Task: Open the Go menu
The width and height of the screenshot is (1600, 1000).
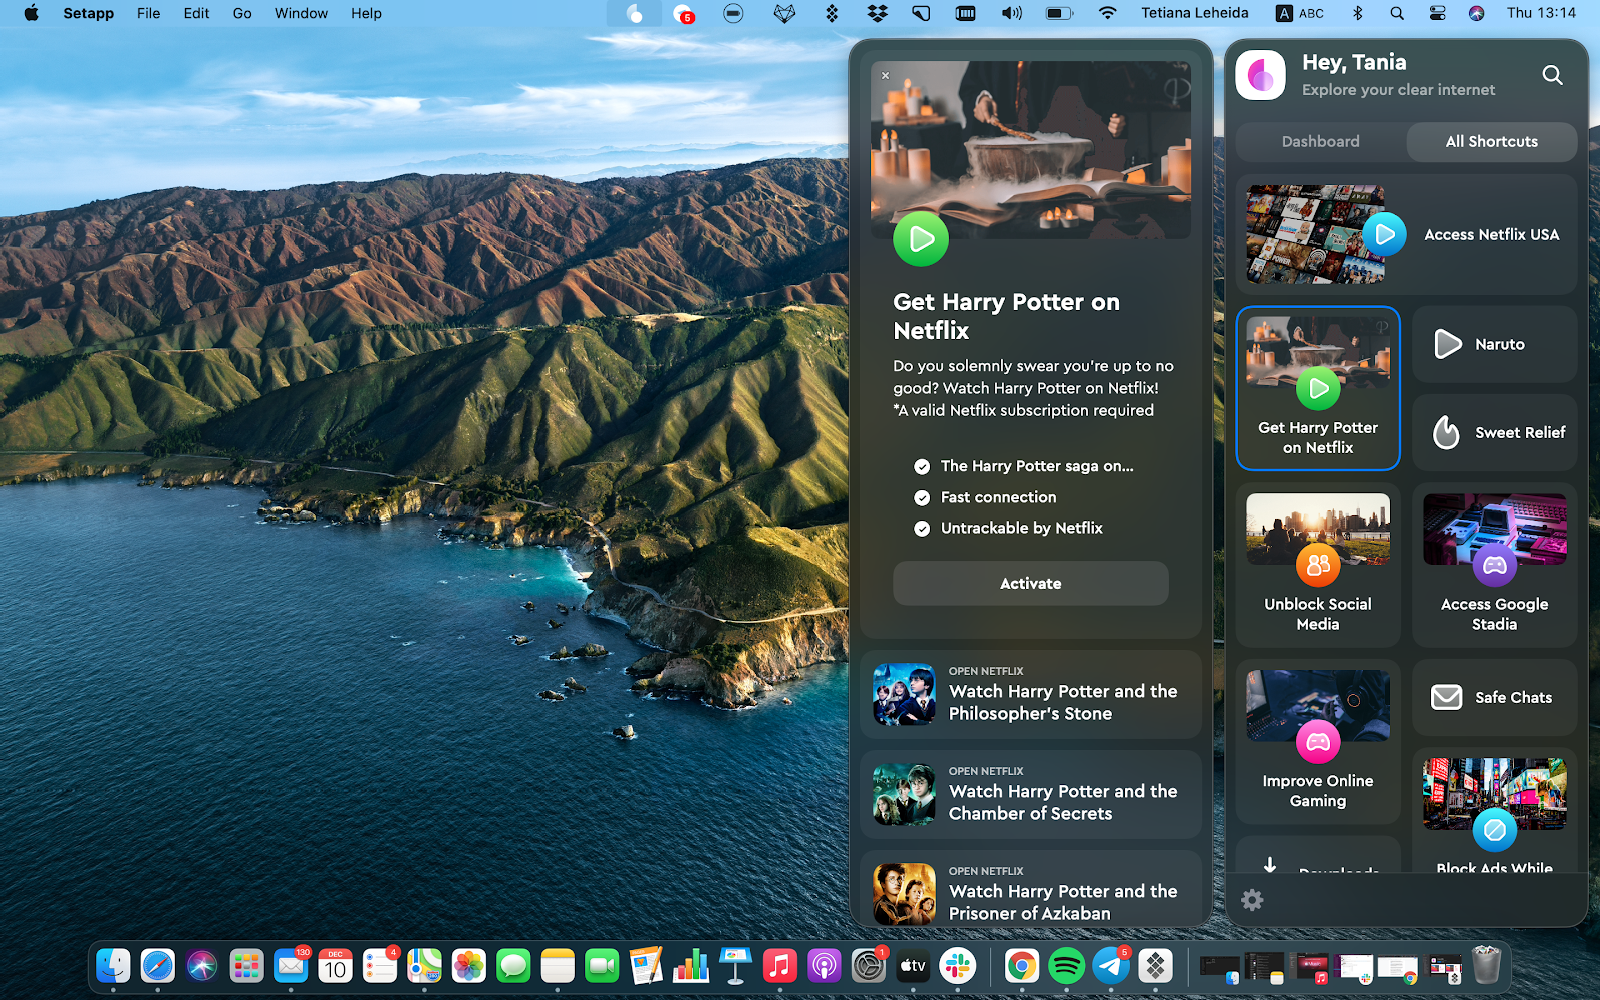Action: pyautogui.click(x=242, y=13)
